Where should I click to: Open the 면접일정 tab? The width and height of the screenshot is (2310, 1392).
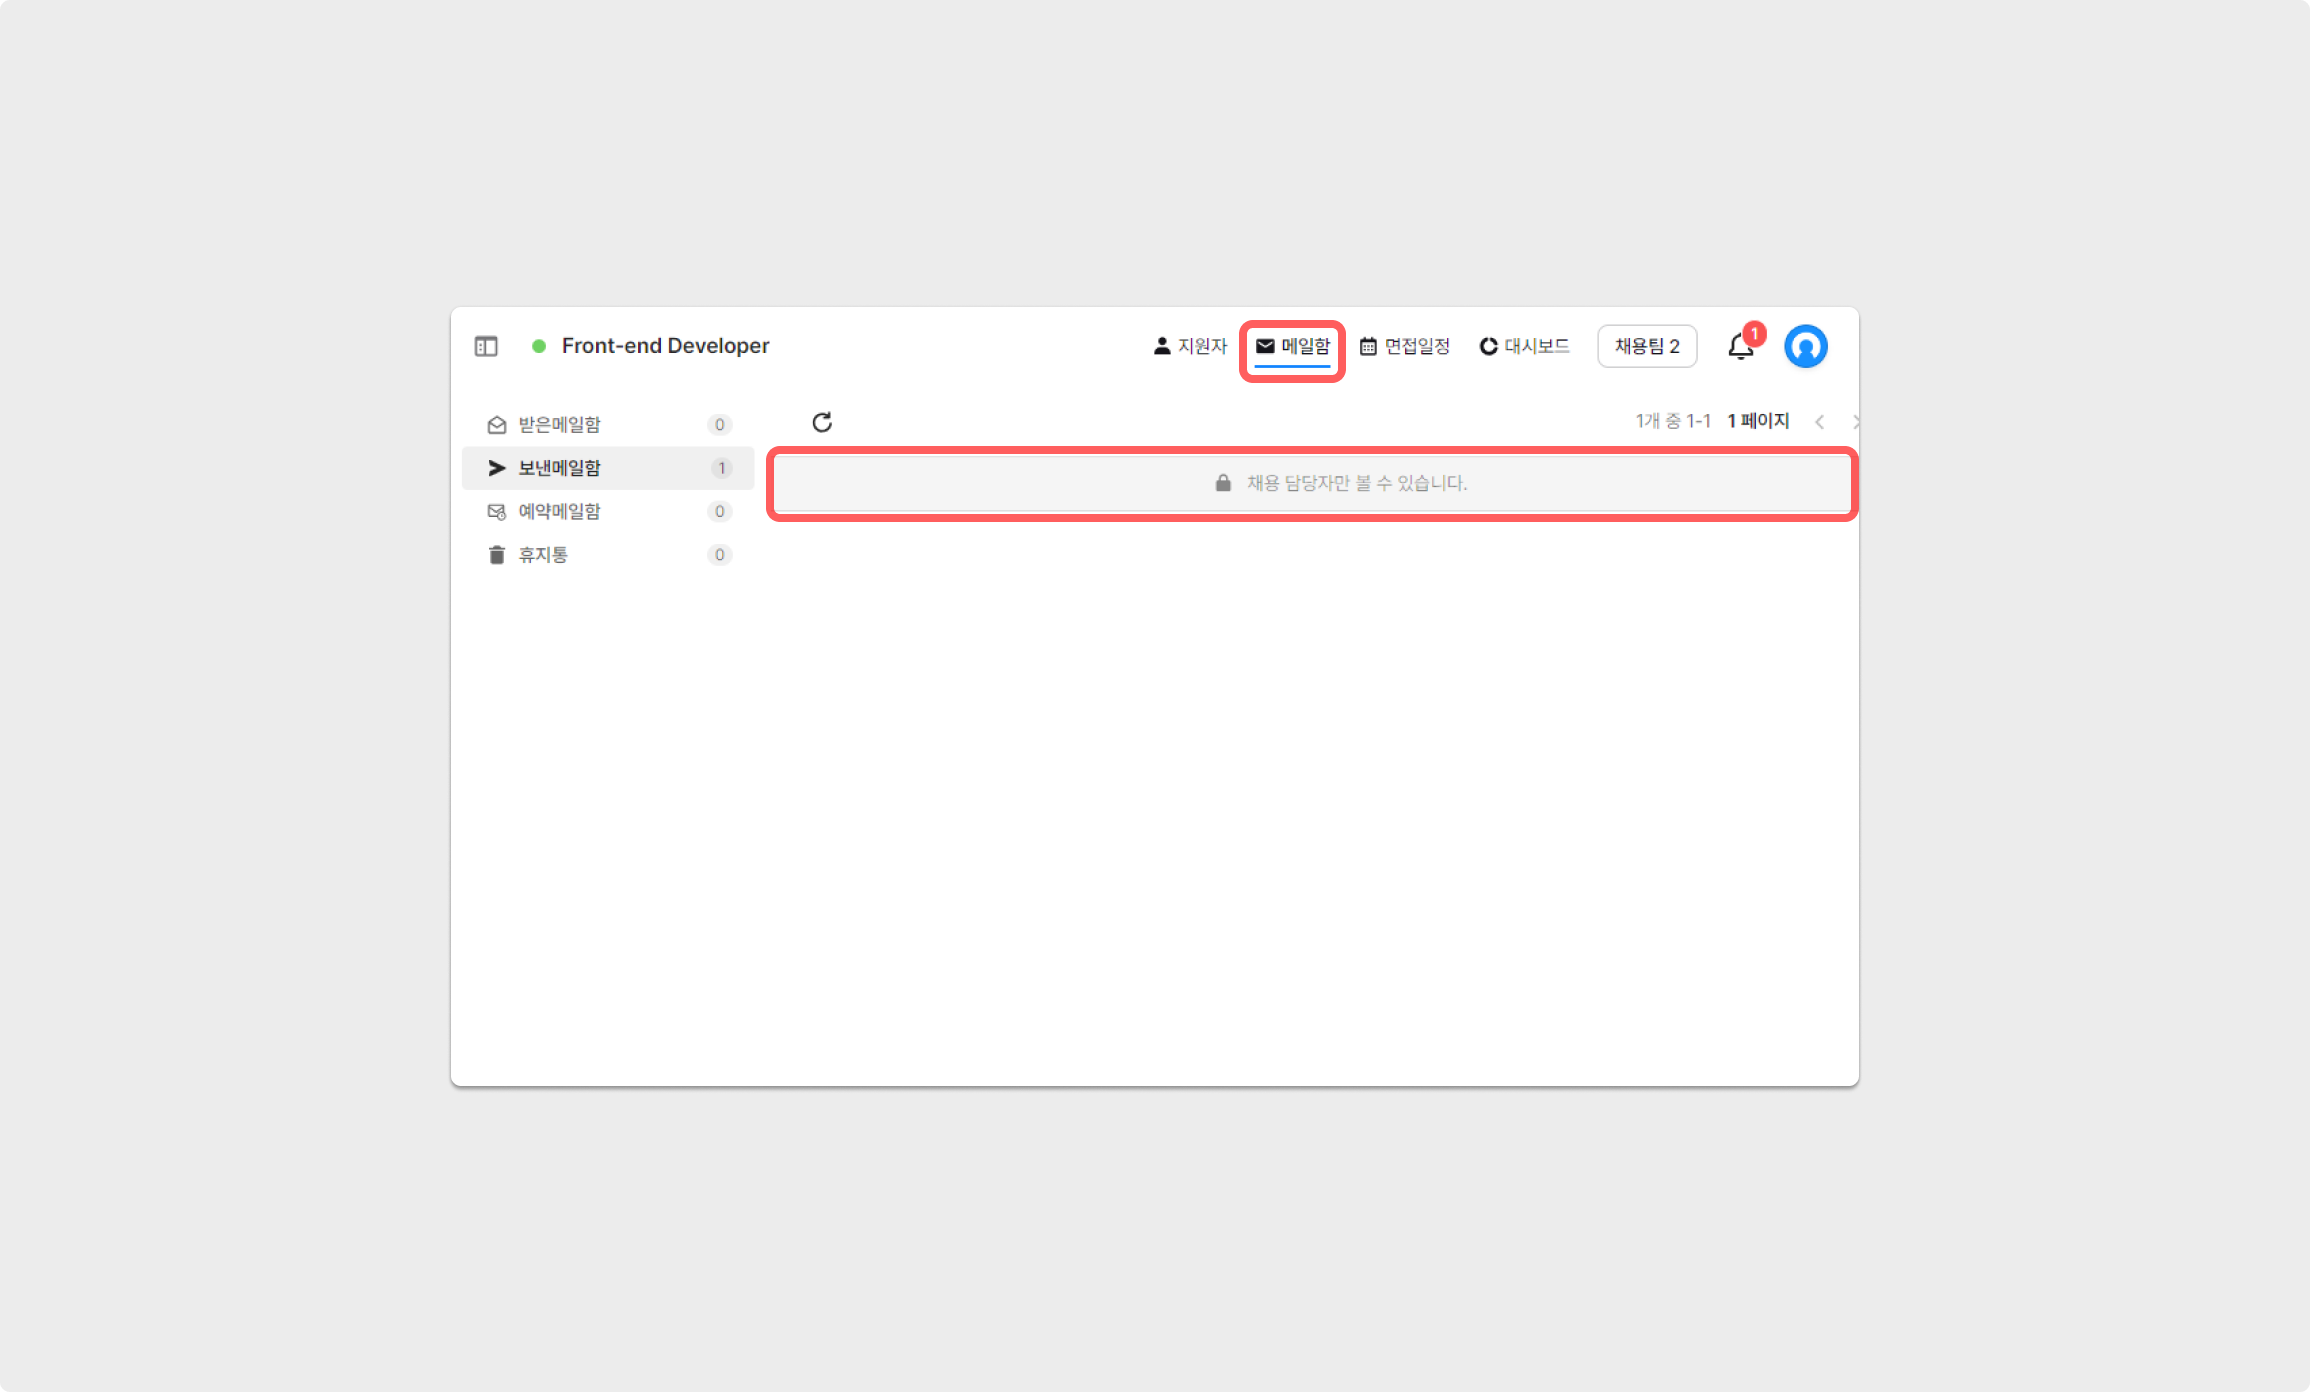click(x=1405, y=346)
